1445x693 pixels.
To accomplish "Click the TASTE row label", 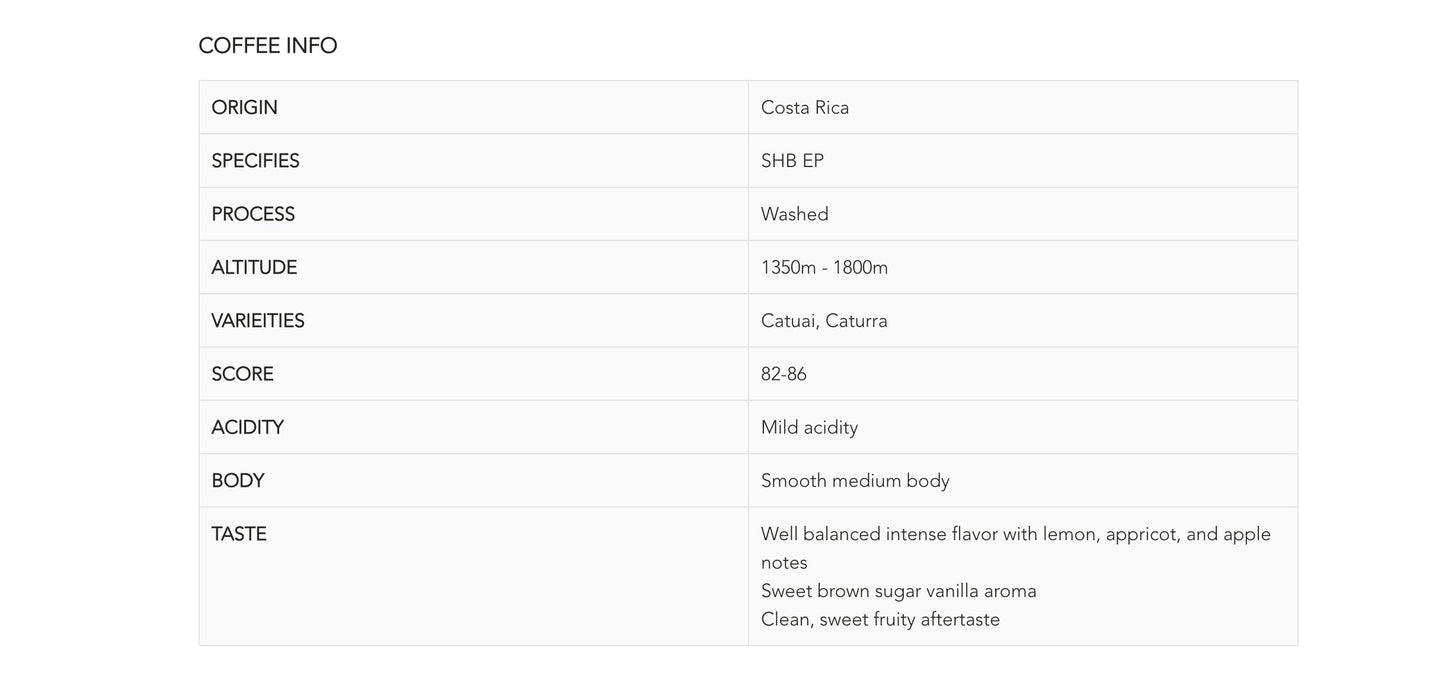I will coord(239,534).
